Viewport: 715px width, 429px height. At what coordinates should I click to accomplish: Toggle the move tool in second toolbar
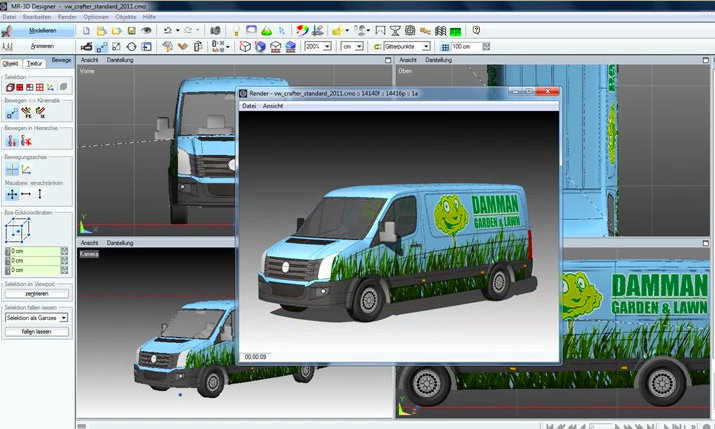(x=102, y=47)
